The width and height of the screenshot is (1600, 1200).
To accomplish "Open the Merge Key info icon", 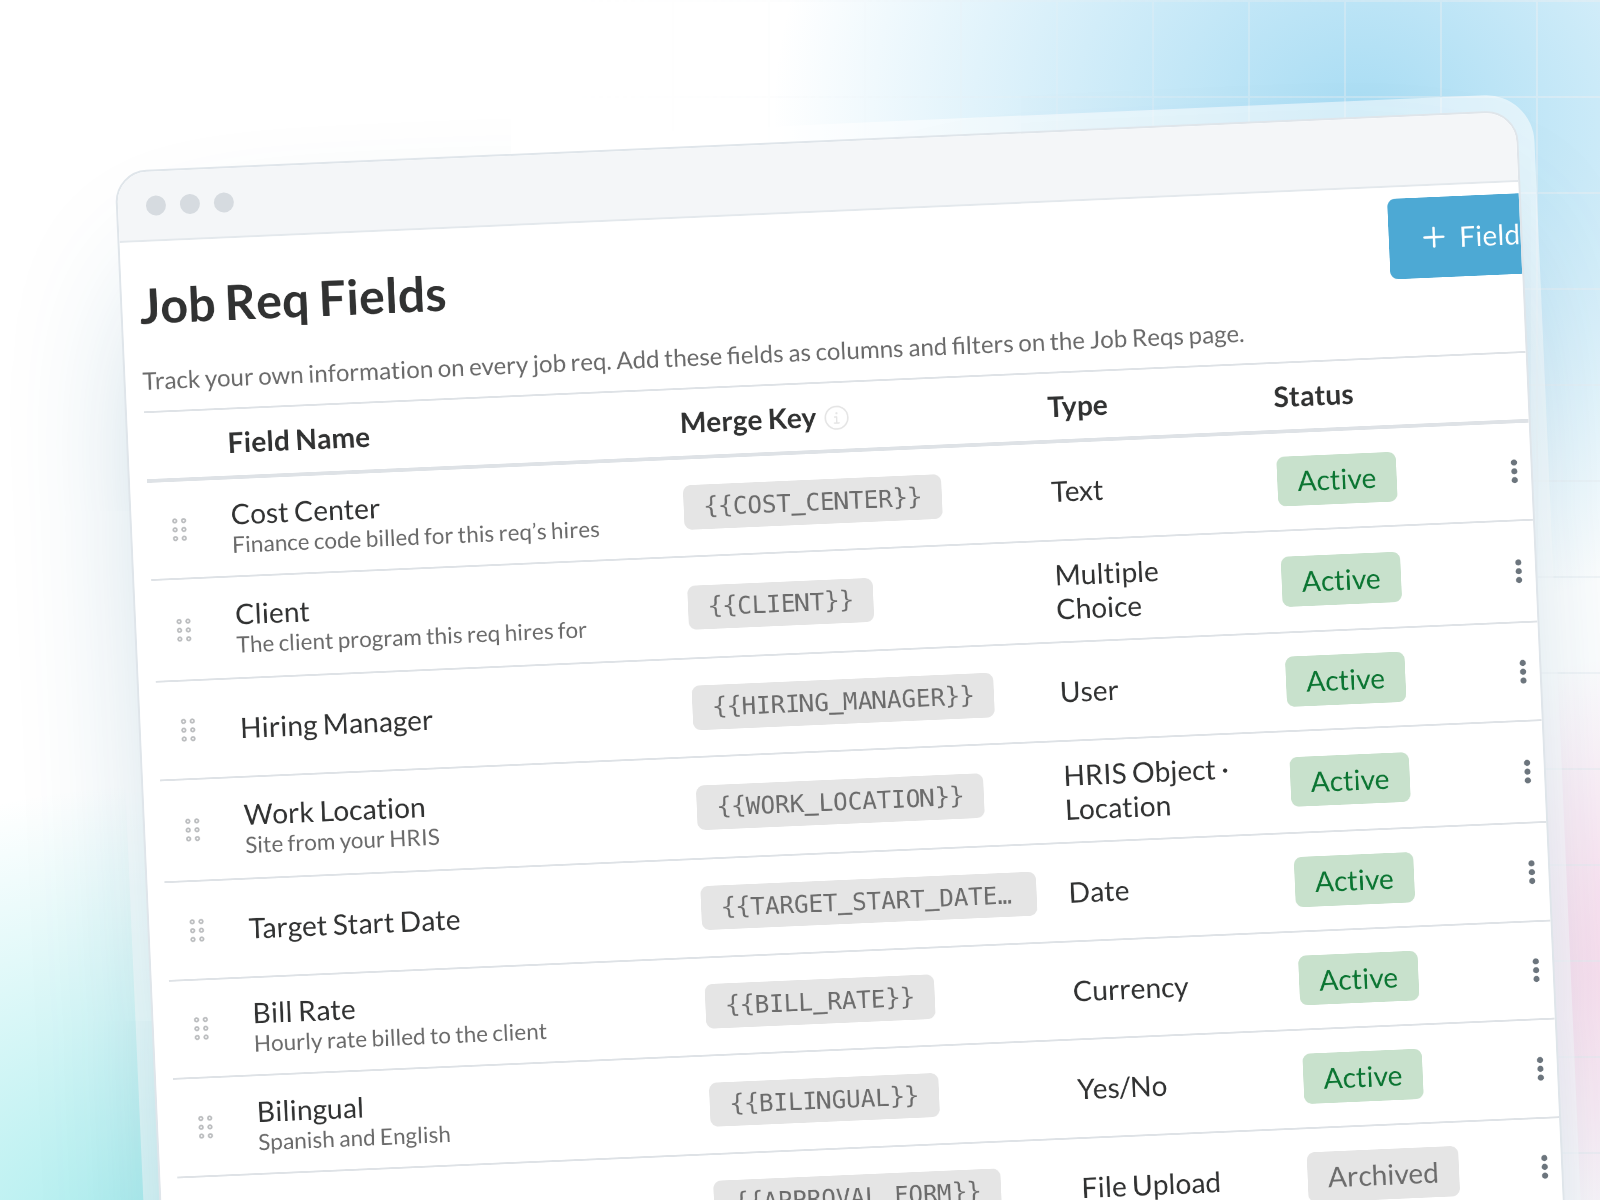I will coord(837,418).
